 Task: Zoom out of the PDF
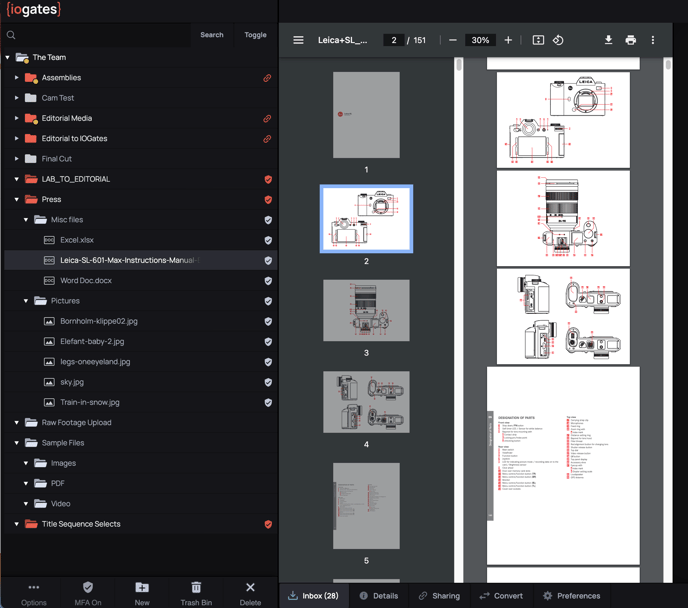(453, 40)
